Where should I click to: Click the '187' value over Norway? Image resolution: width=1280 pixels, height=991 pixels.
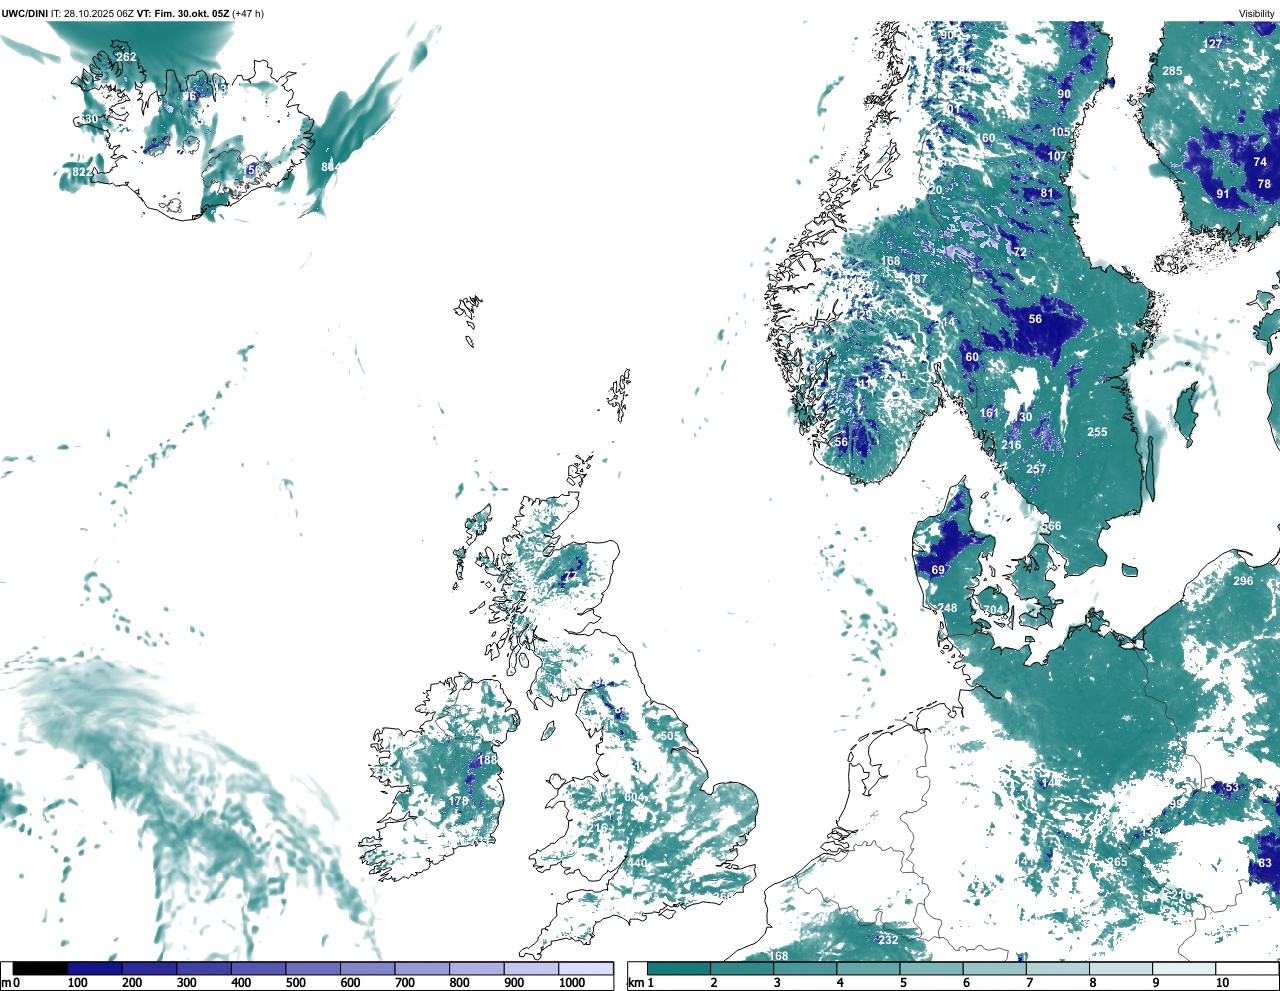(917, 279)
